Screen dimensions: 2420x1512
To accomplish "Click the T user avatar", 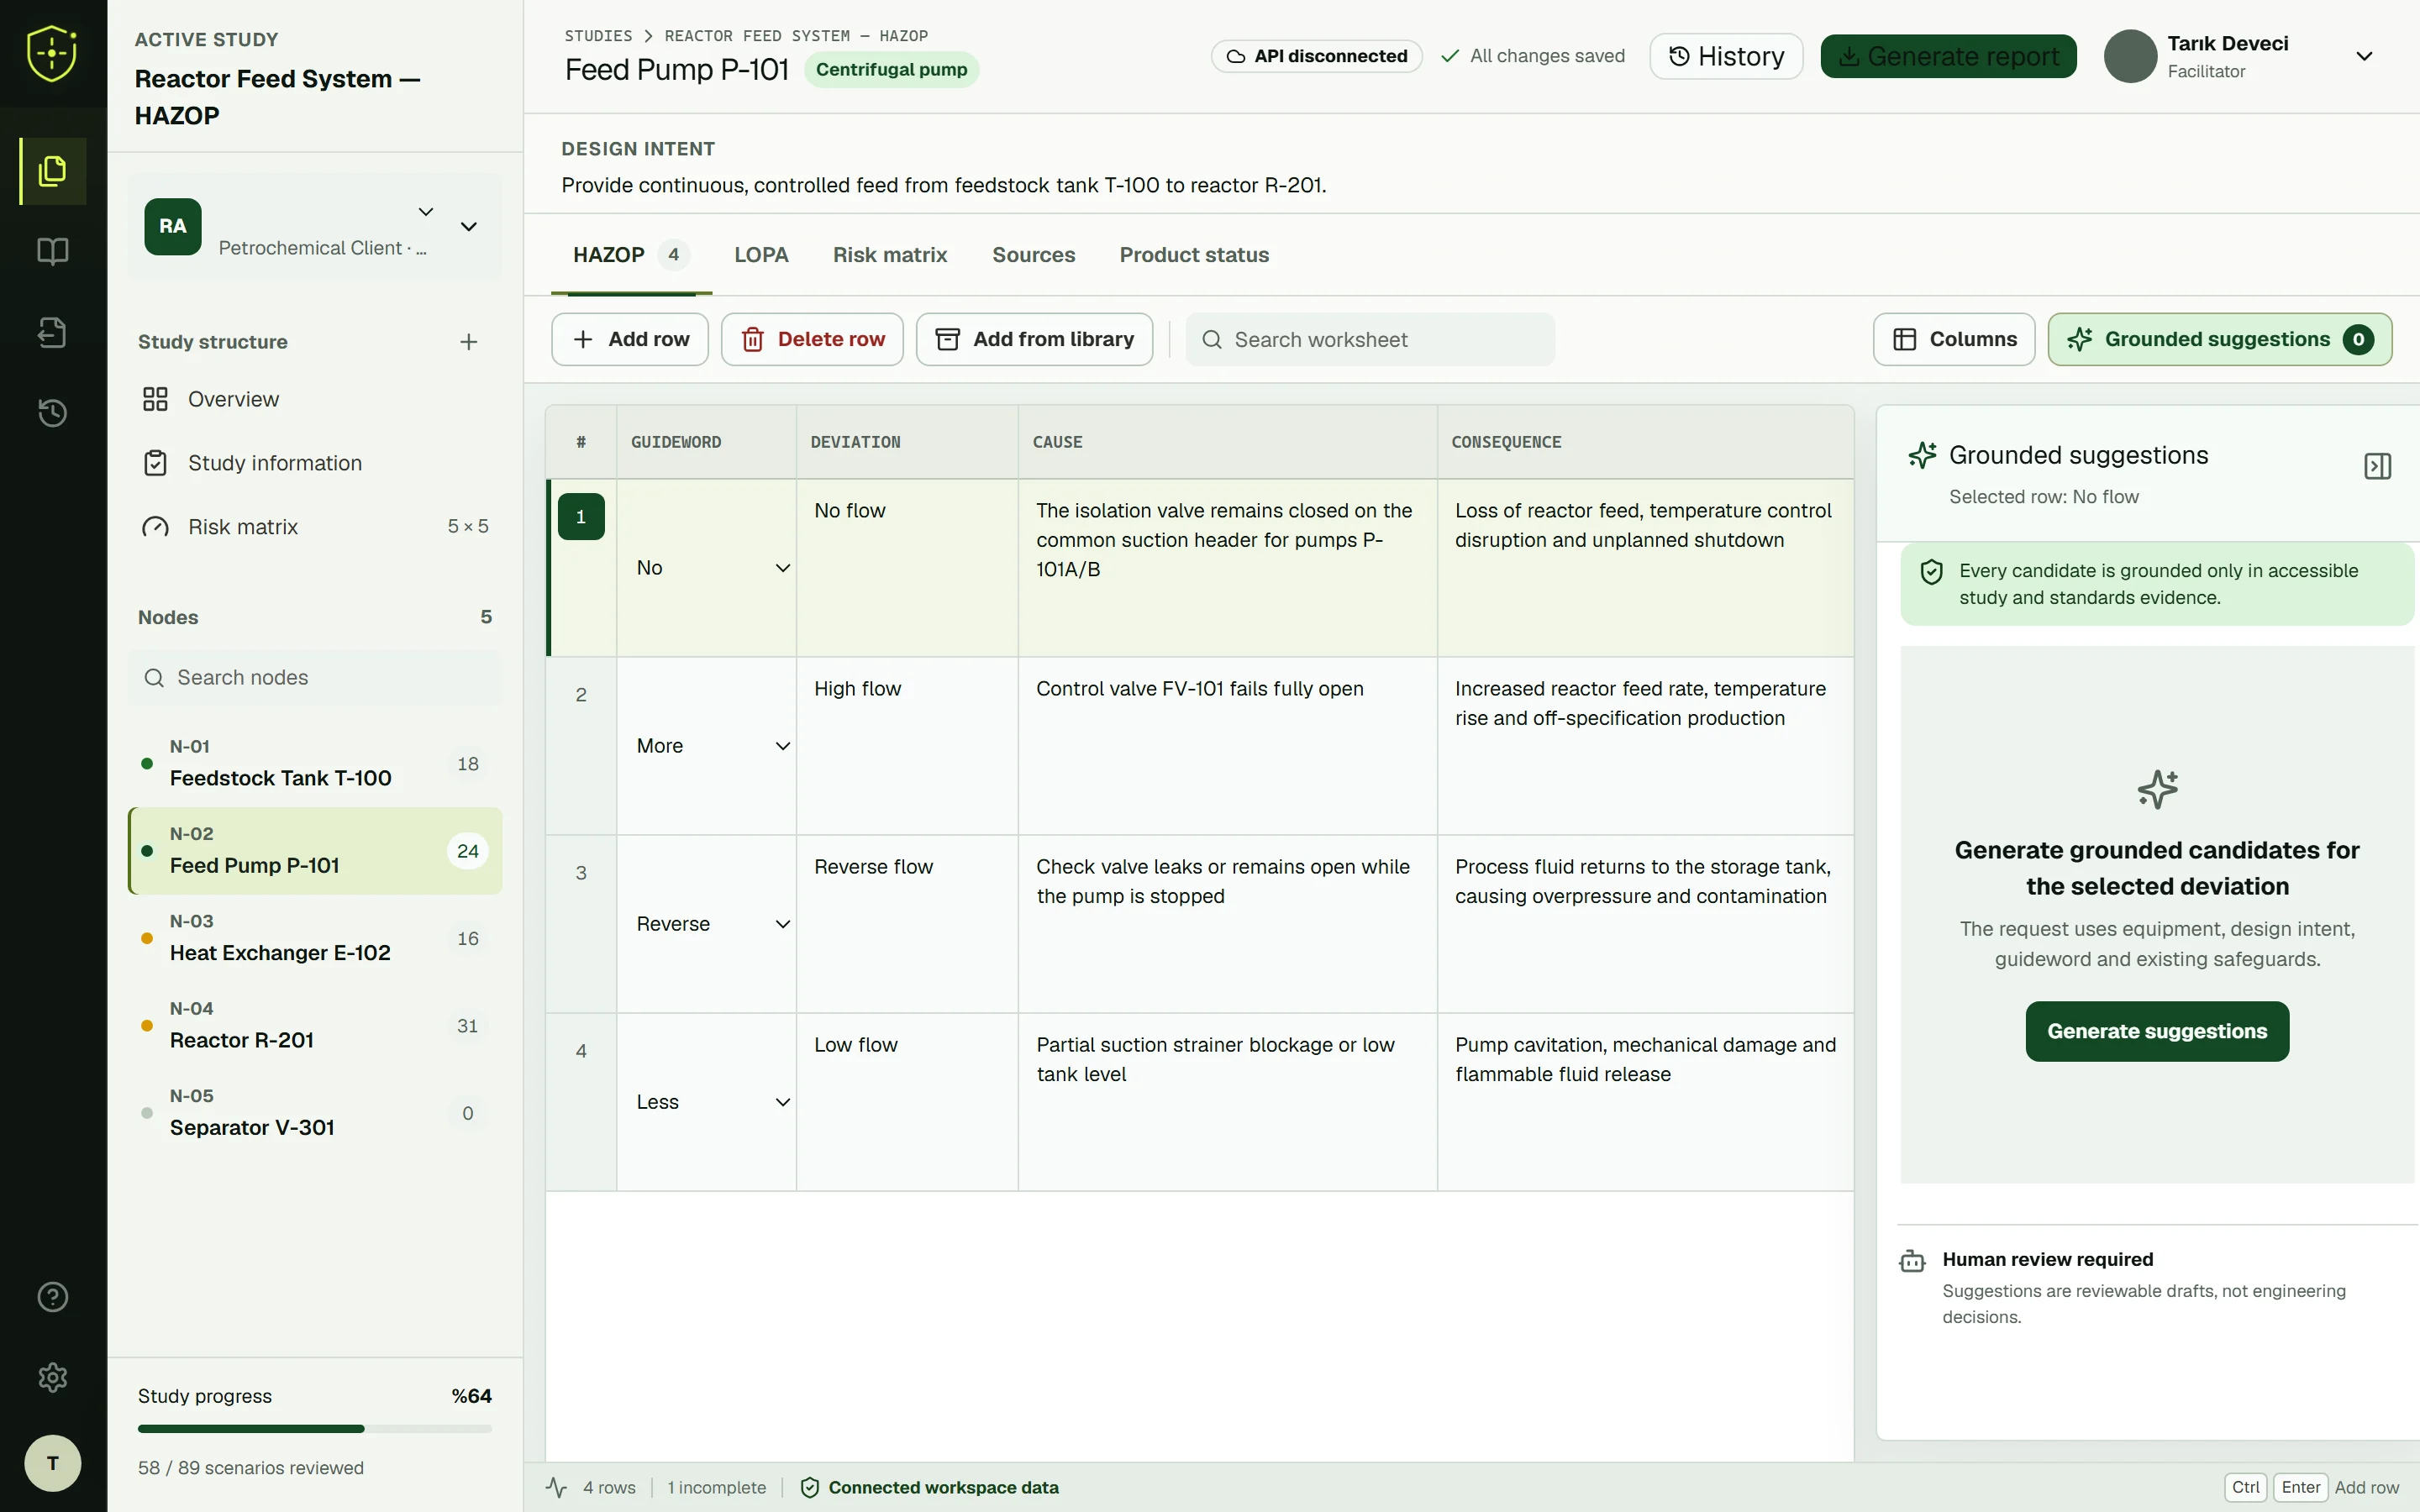I will pos(53,1463).
